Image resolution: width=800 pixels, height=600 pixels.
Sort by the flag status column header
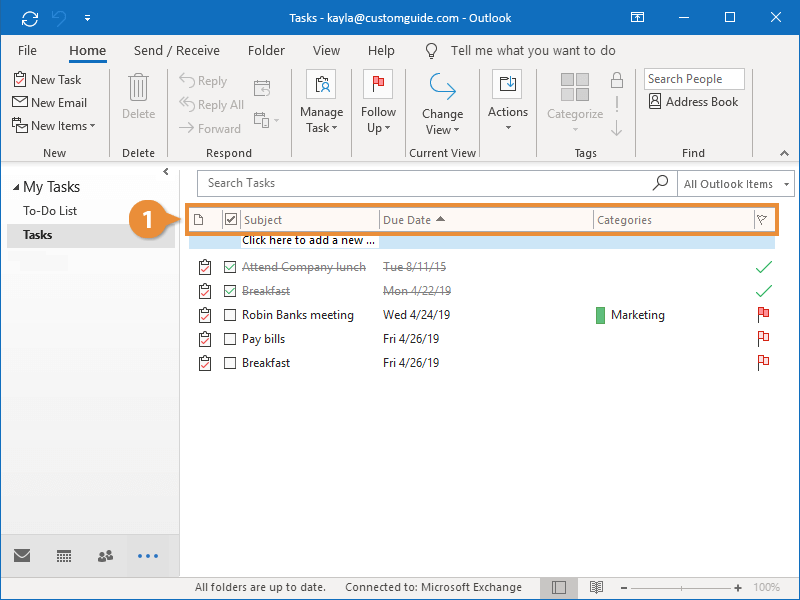762,220
